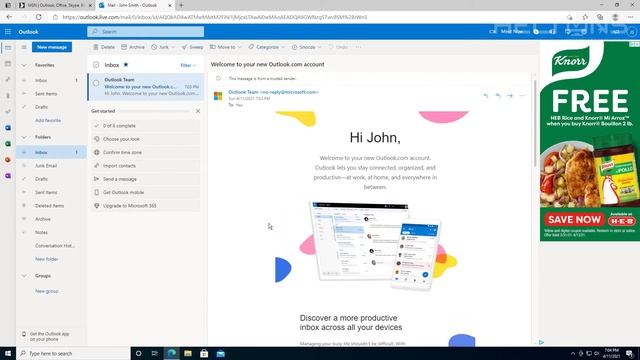This screenshot has height=360, width=640.
Task: Click Get Outlook mobile step
Action: tap(146, 192)
